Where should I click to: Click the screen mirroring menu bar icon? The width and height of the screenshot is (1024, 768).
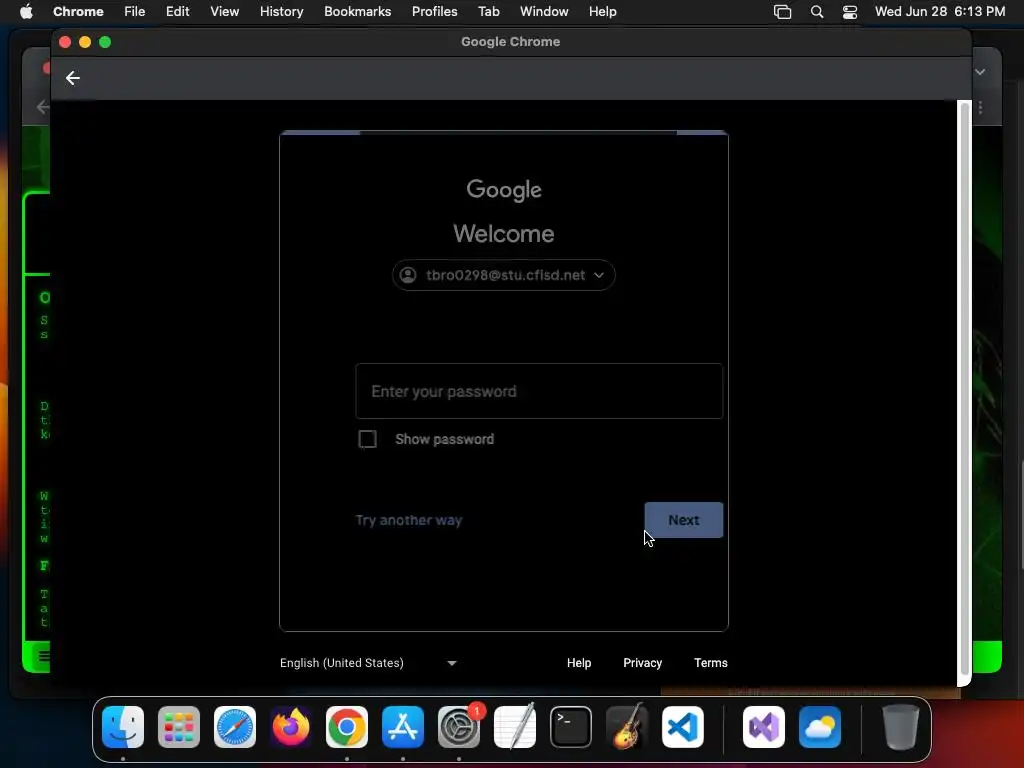(782, 12)
